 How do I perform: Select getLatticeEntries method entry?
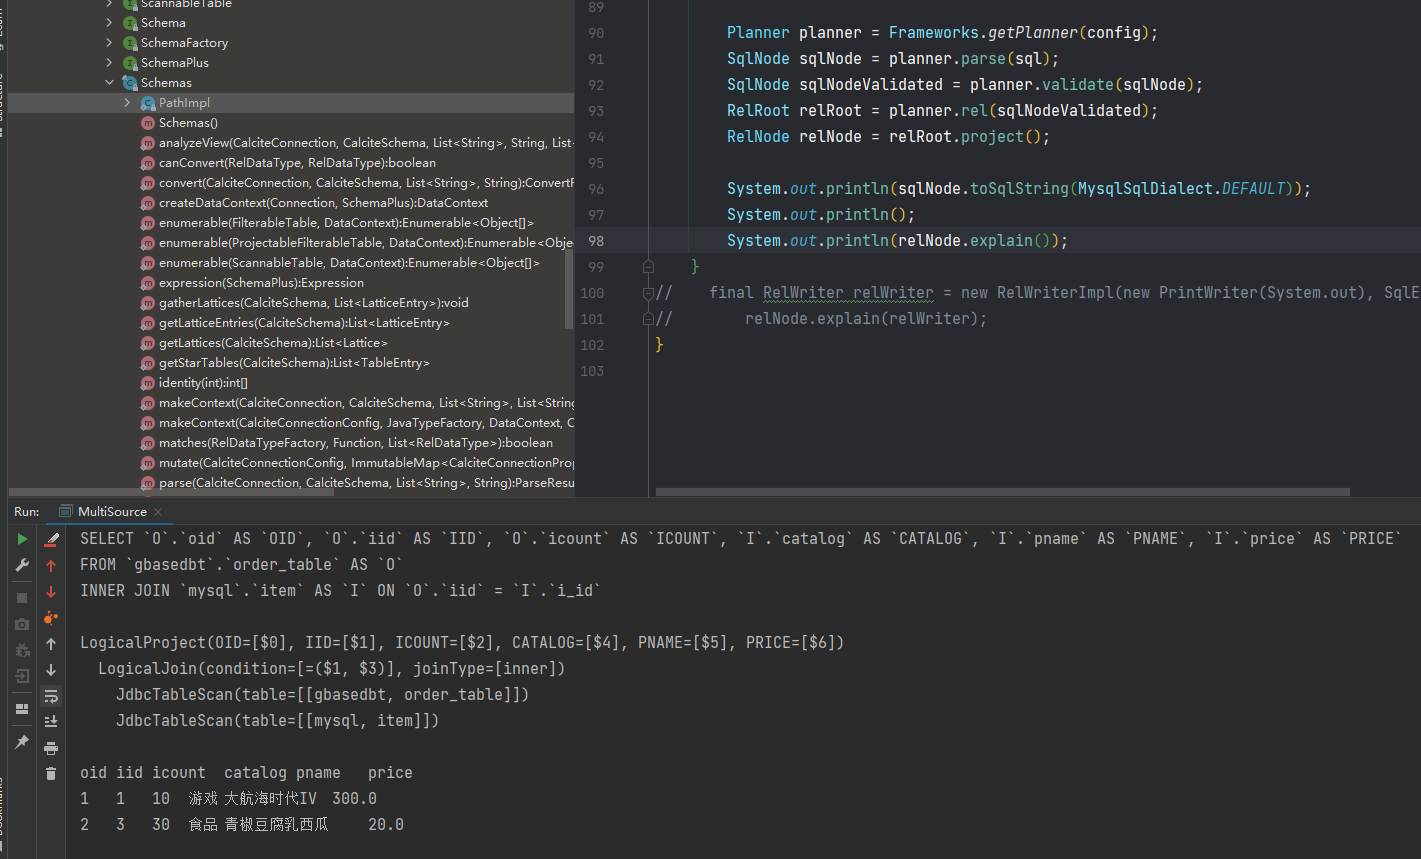(304, 323)
